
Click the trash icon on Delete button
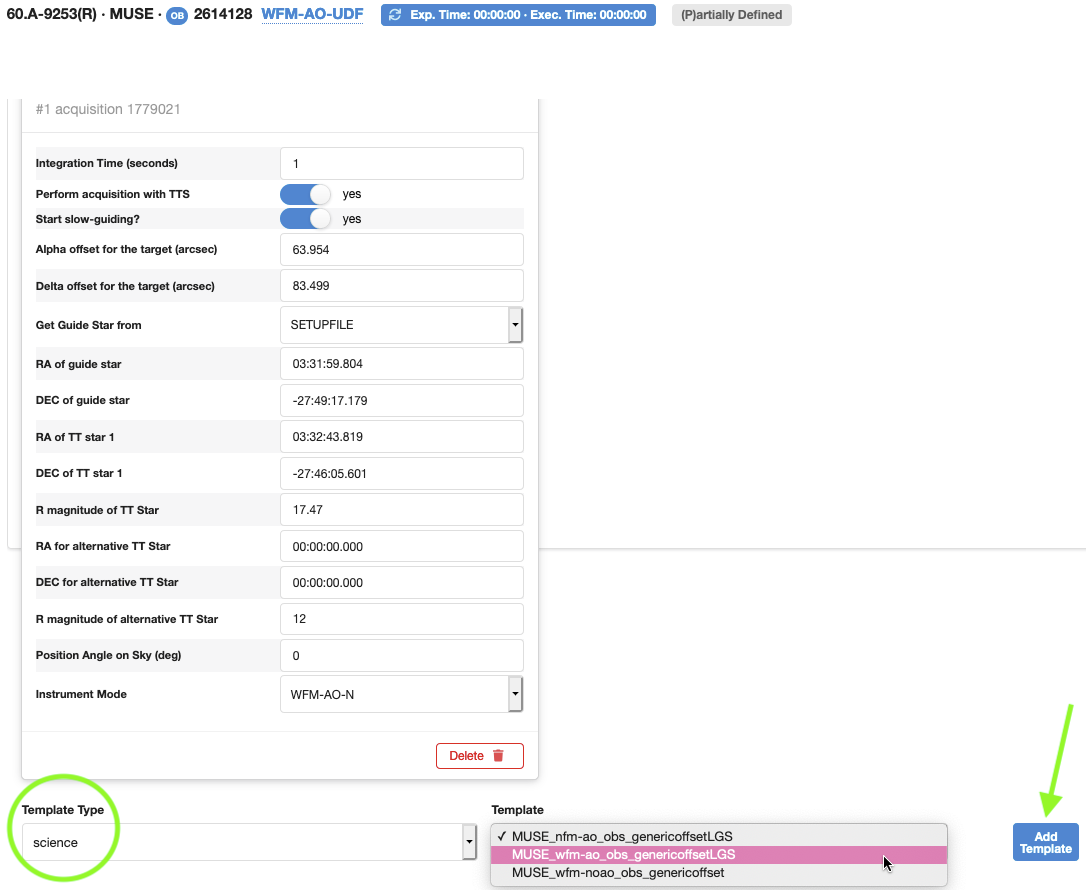[x=498, y=756]
